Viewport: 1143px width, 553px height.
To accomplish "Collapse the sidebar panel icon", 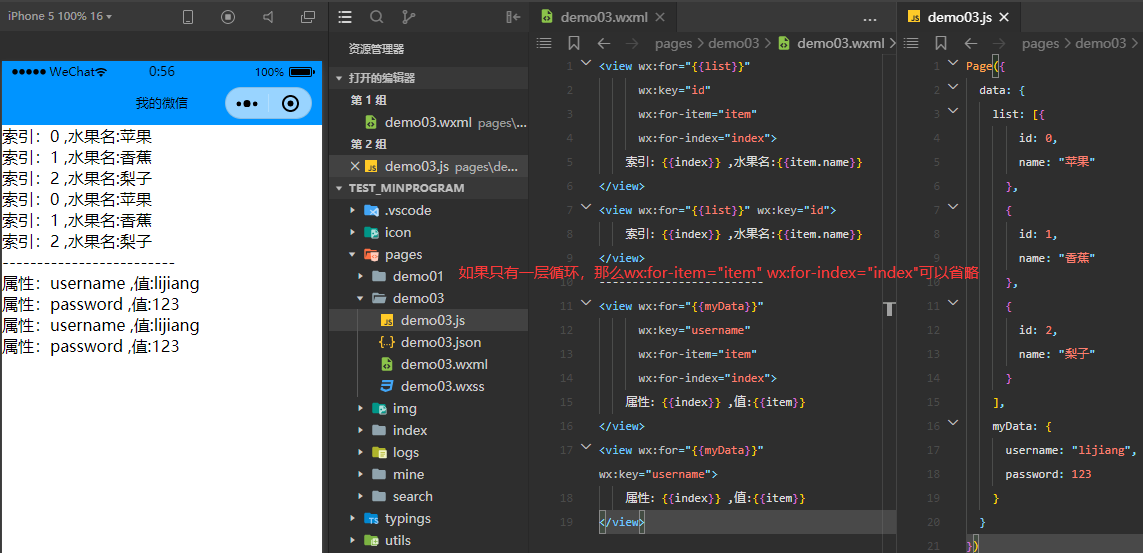I will pyautogui.click(x=513, y=17).
